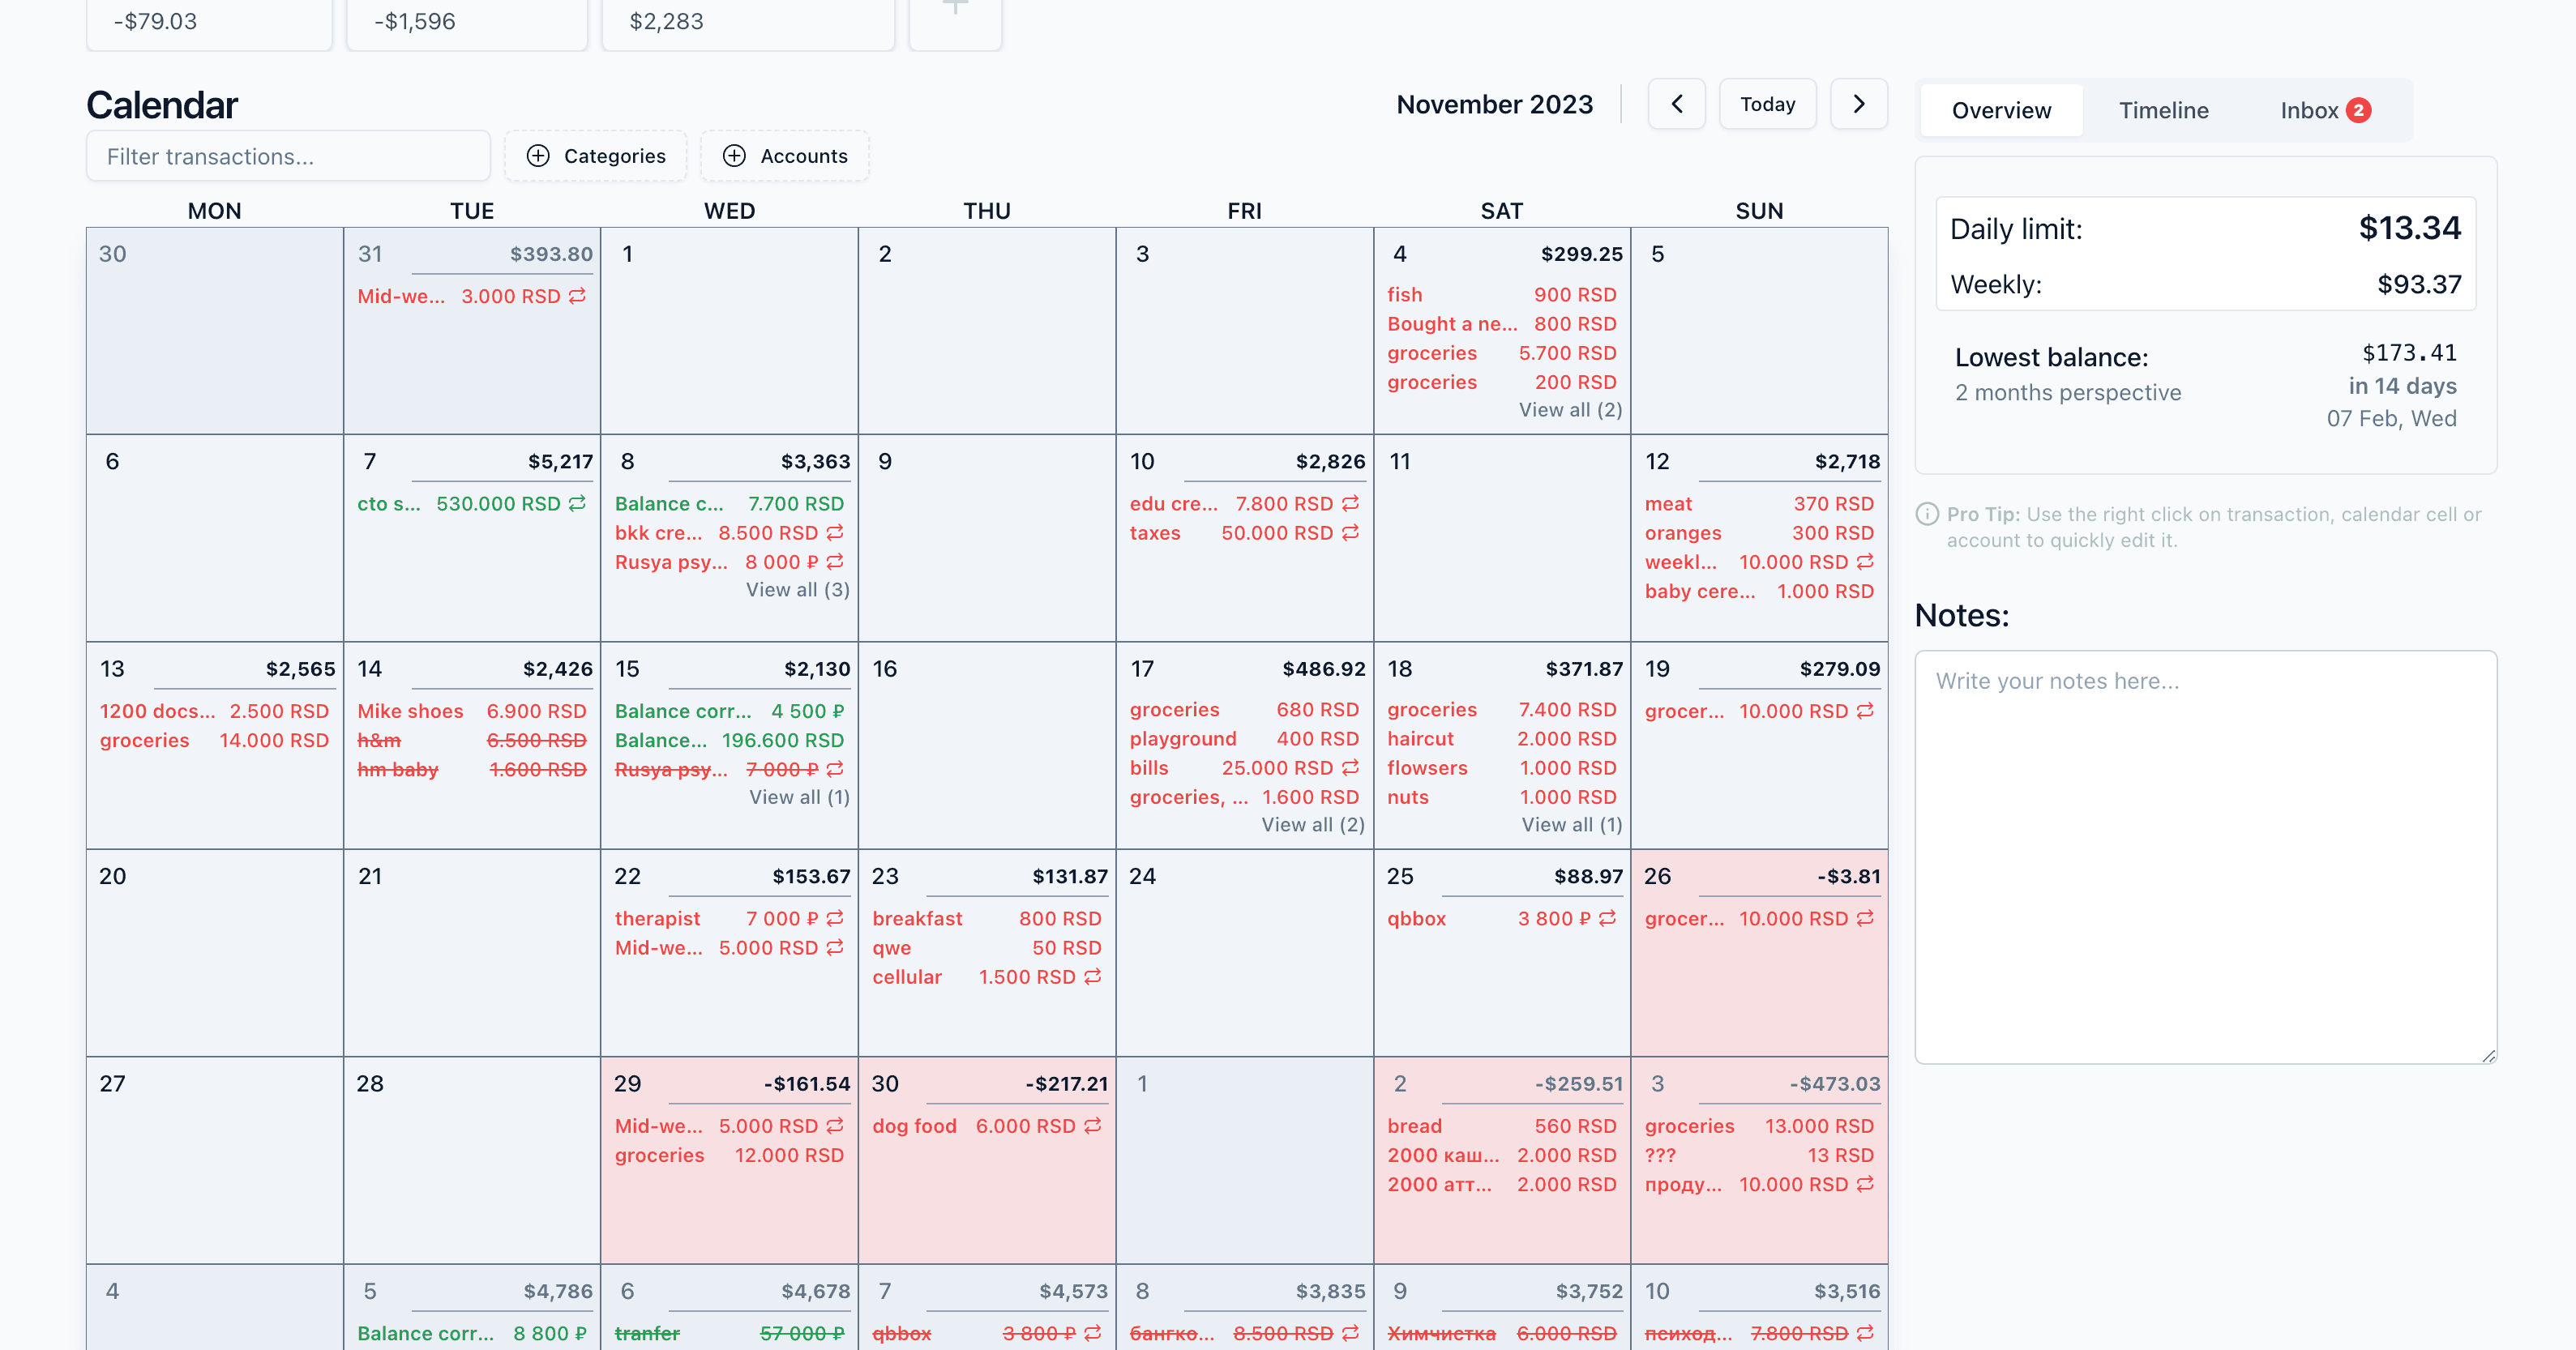
Task: Expand View all (2) on November 4
Action: [x=1570, y=409]
